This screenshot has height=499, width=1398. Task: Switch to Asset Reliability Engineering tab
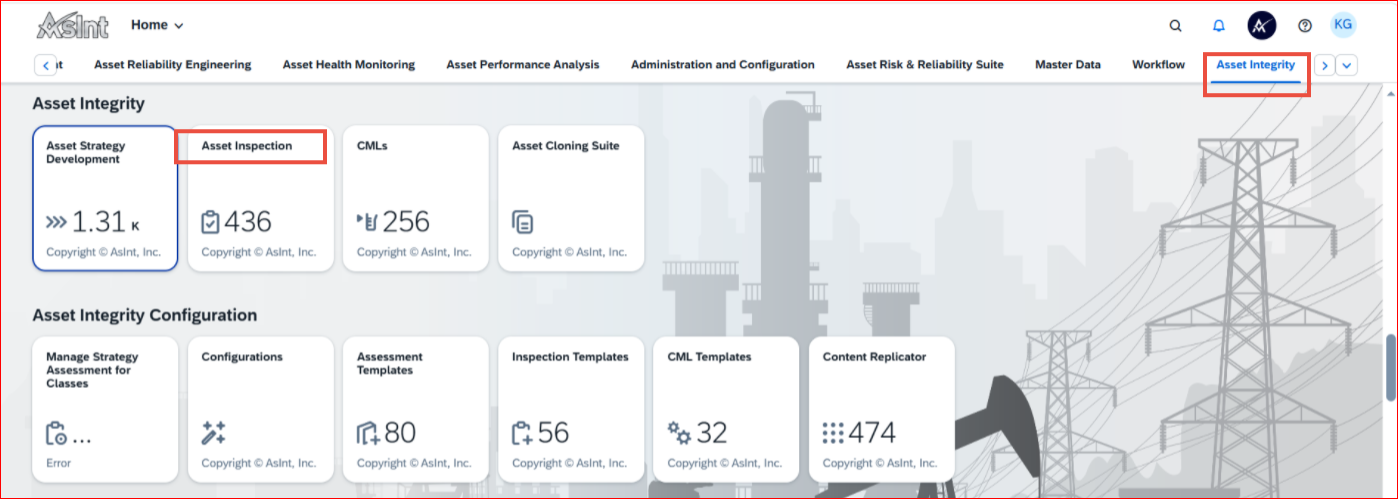click(x=173, y=64)
